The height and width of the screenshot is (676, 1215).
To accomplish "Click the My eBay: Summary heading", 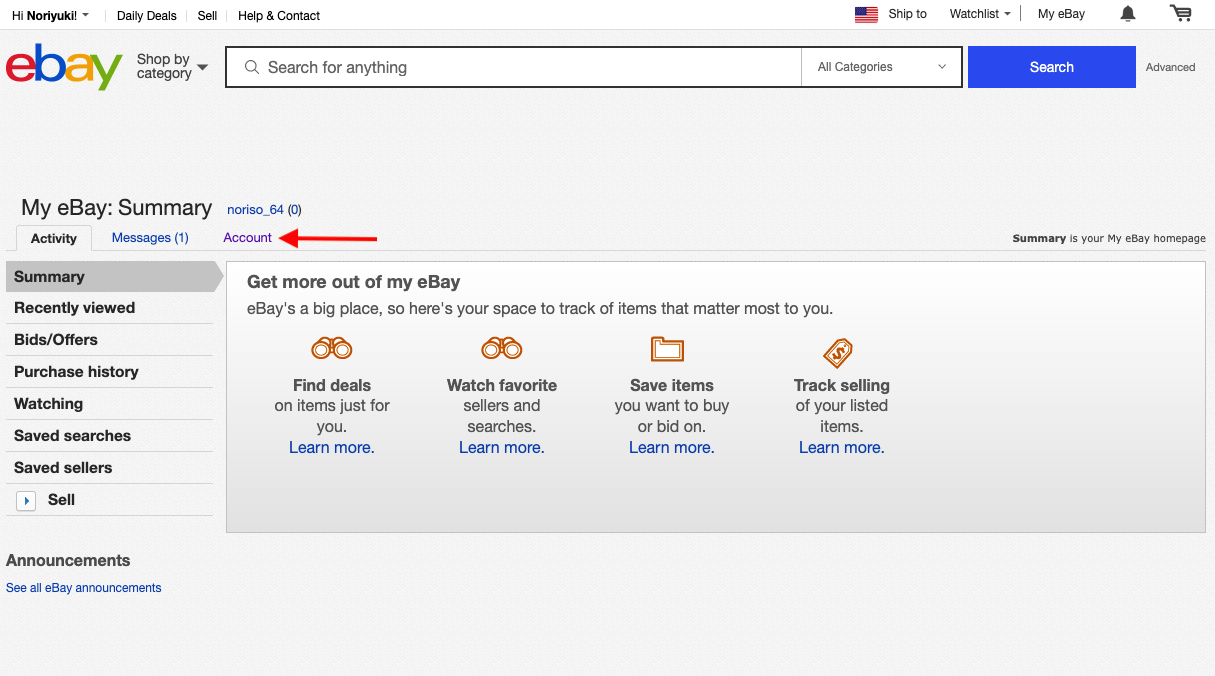I will click(x=116, y=208).
